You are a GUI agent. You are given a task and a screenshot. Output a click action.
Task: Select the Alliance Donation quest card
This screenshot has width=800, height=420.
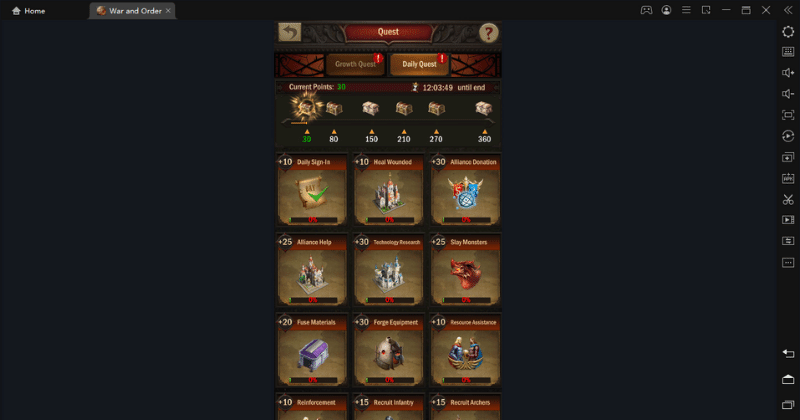click(465, 190)
